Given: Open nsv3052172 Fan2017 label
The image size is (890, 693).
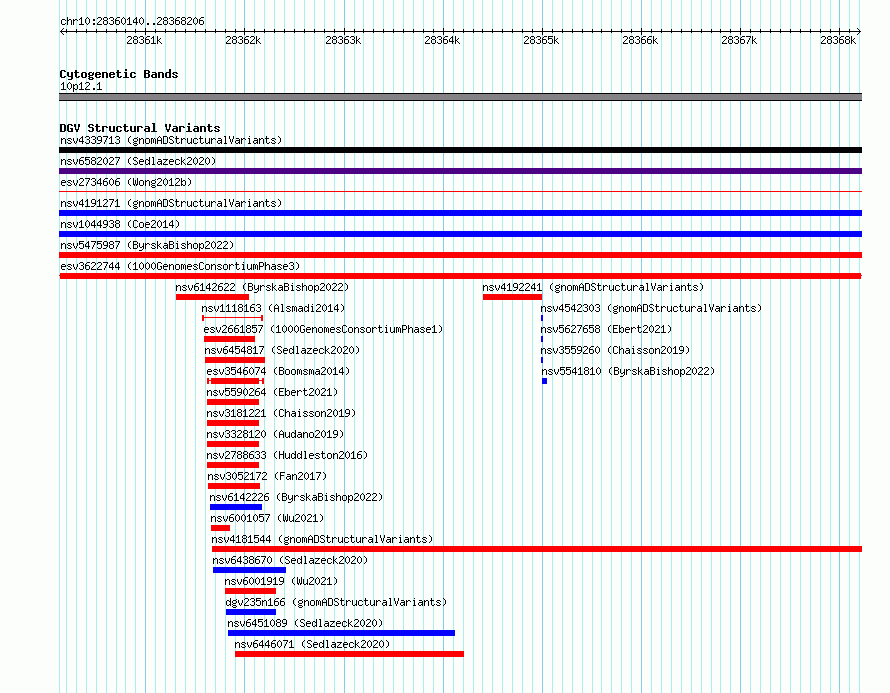Looking at the screenshot, I should click(x=267, y=476).
